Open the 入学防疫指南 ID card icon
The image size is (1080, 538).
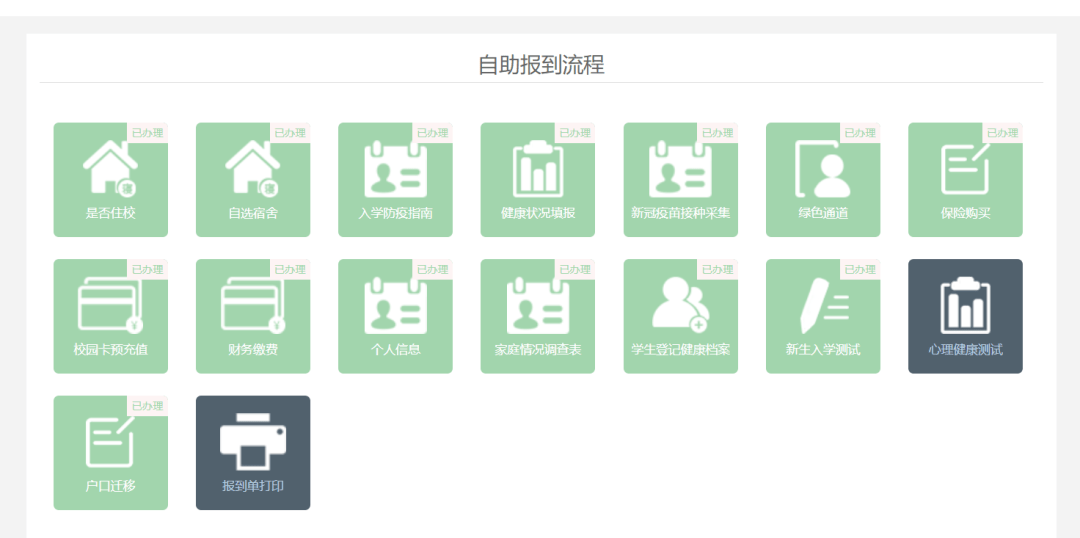click(x=395, y=169)
